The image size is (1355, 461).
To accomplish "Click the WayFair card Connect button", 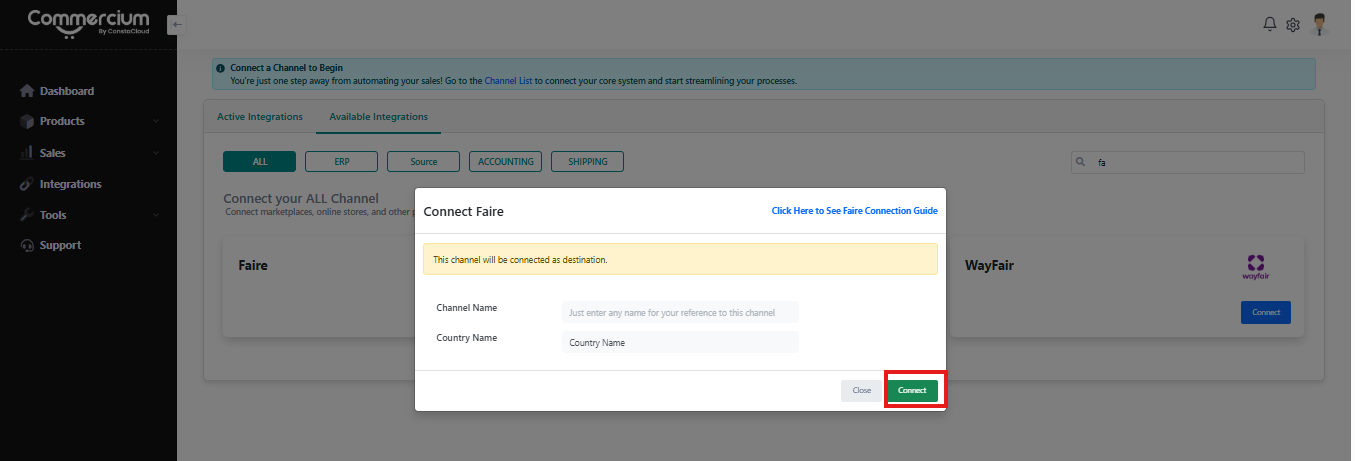I will pos(1266,312).
